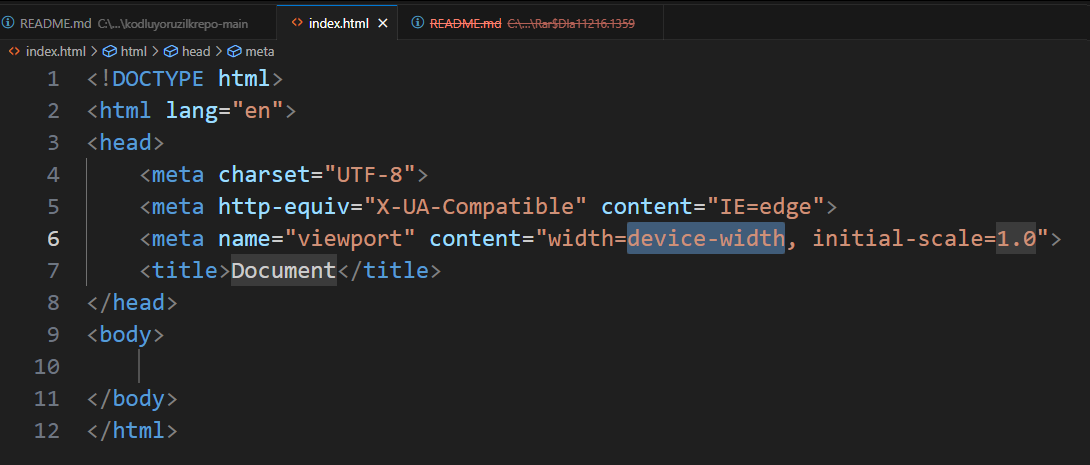Click the http-equiv attribute name

[x=284, y=206]
